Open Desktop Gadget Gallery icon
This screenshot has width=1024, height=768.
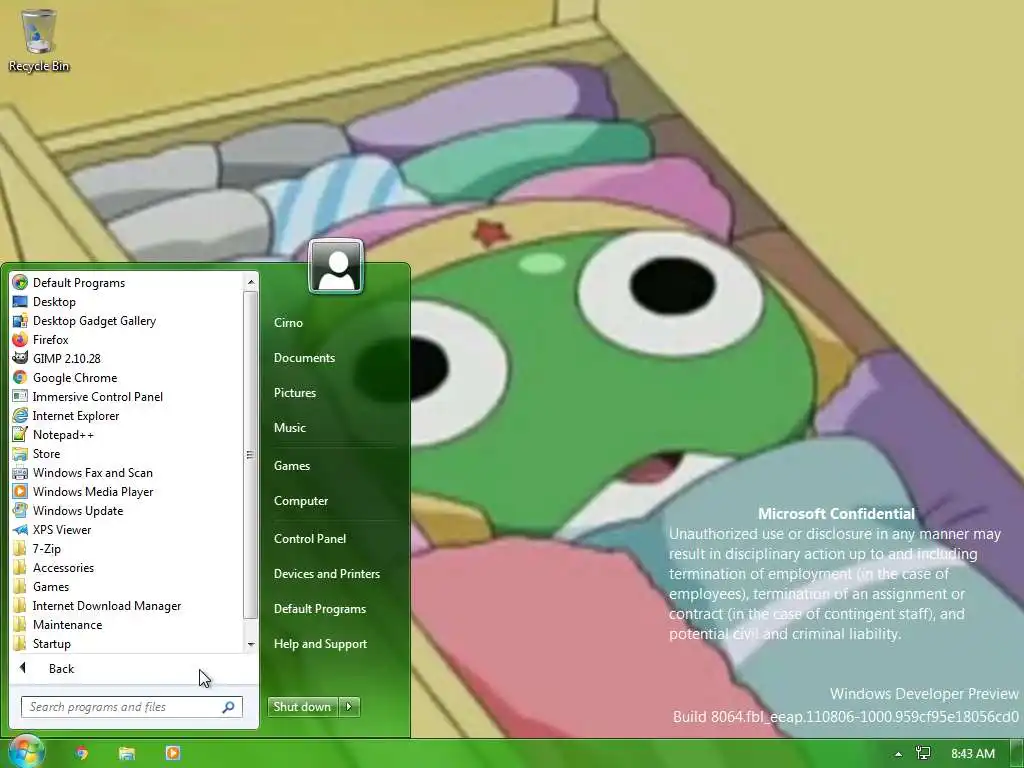(20, 321)
